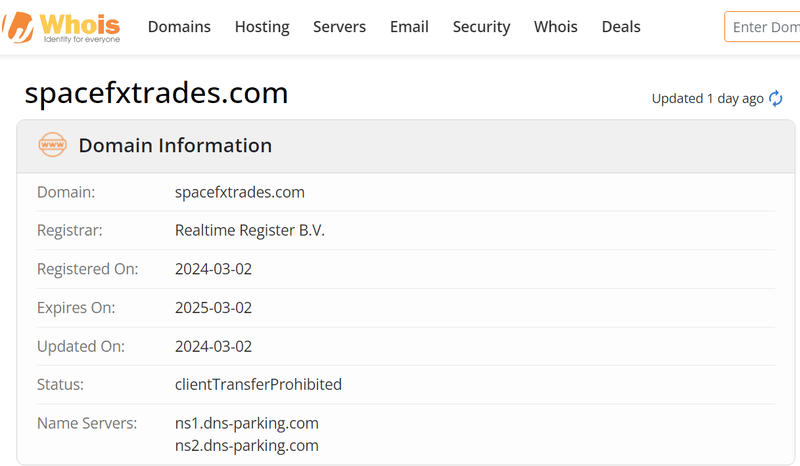The width and height of the screenshot is (800, 466).
Task: Click the Updated 1 day ago text
Action: click(x=707, y=98)
